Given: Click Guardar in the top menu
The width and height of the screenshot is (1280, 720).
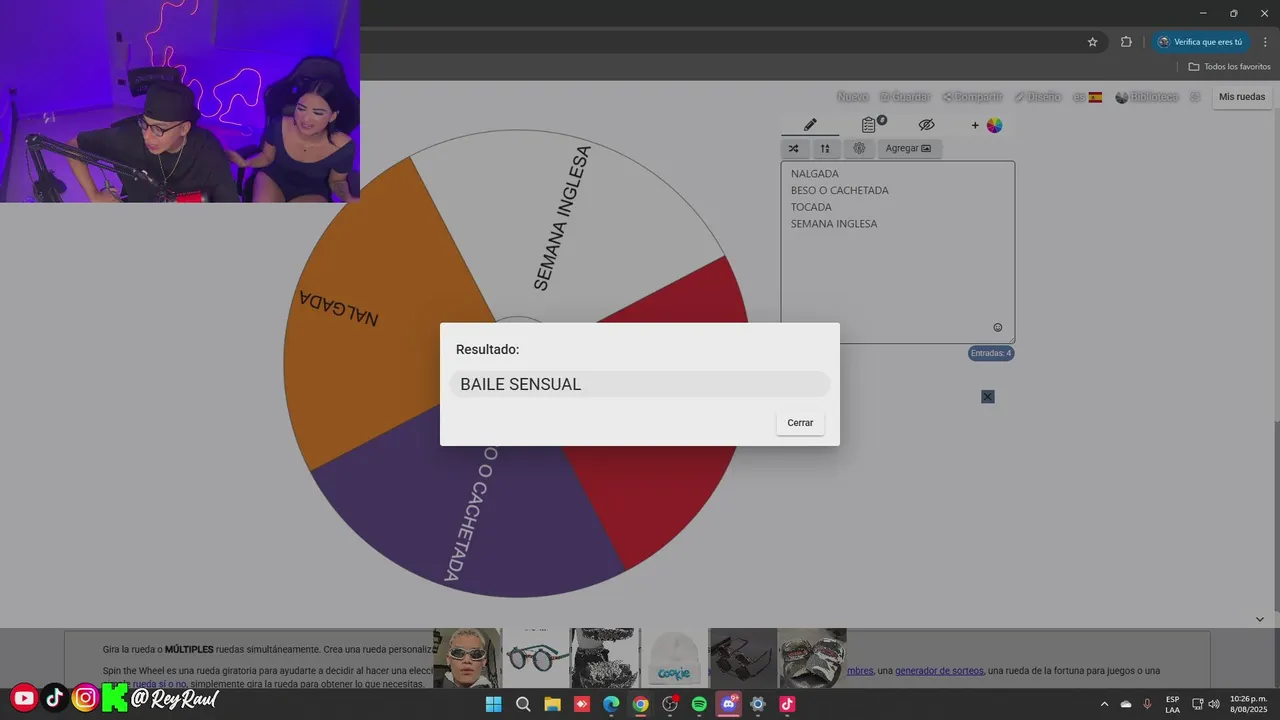Looking at the screenshot, I should coord(905,97).
